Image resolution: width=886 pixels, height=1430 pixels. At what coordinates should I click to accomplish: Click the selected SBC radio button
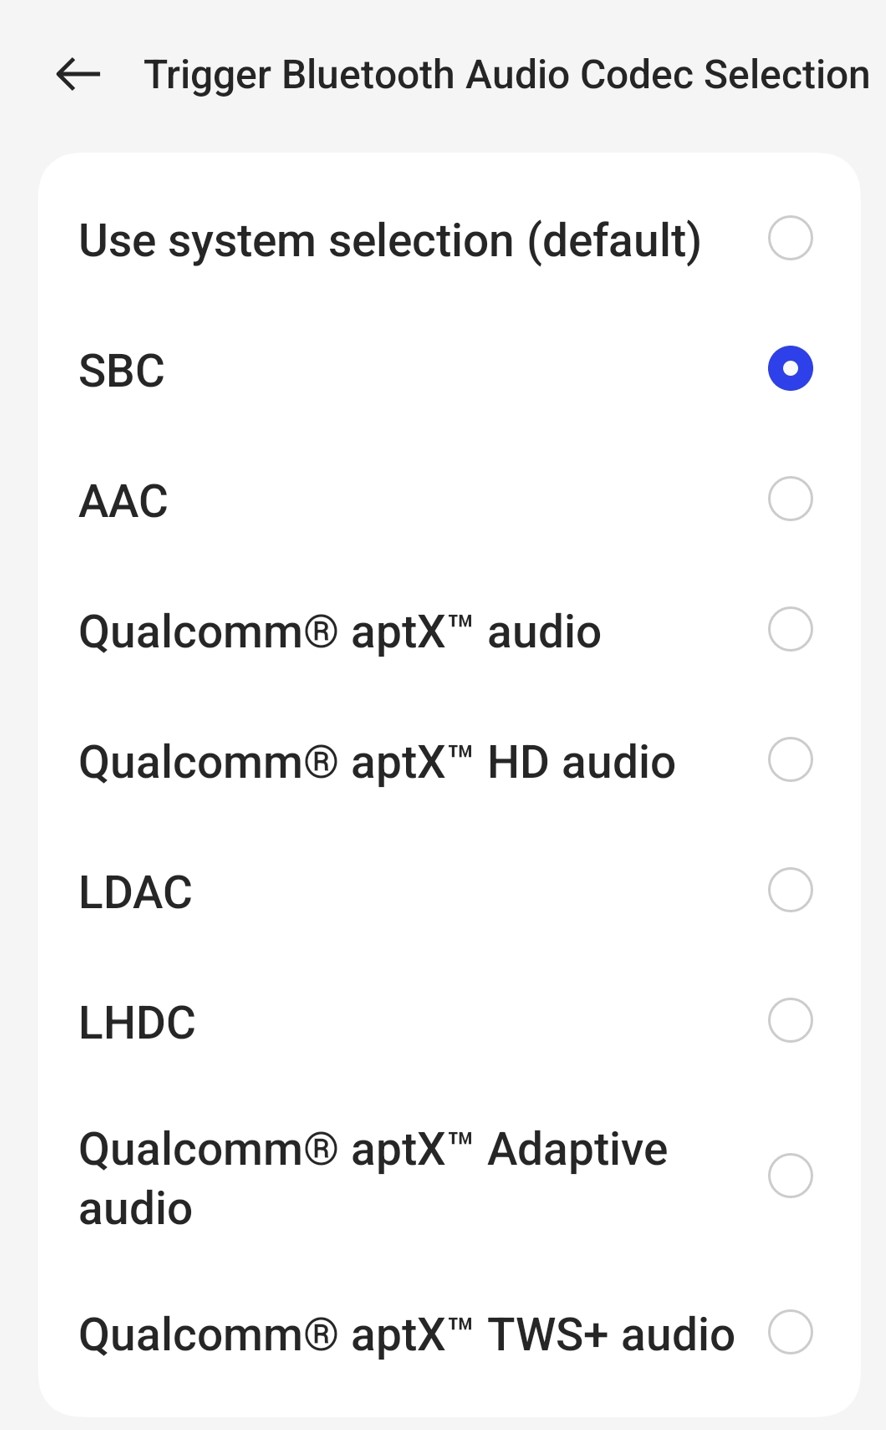pyautogui.click(x=790, y=369)
